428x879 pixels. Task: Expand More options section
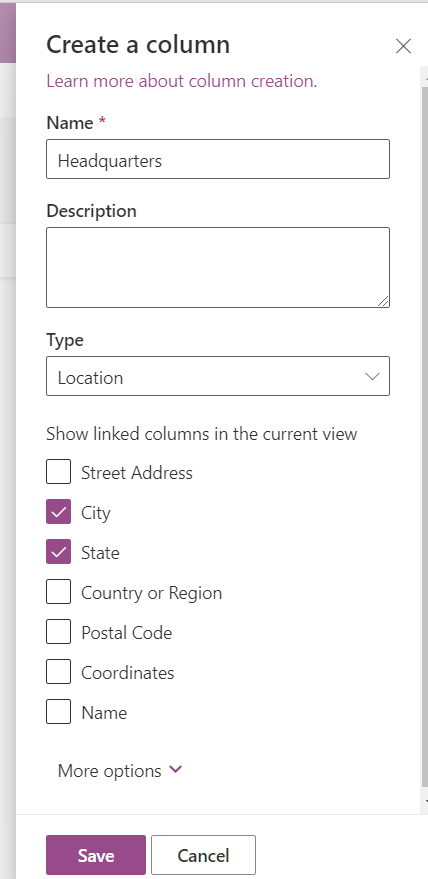(x=119, y=771)
